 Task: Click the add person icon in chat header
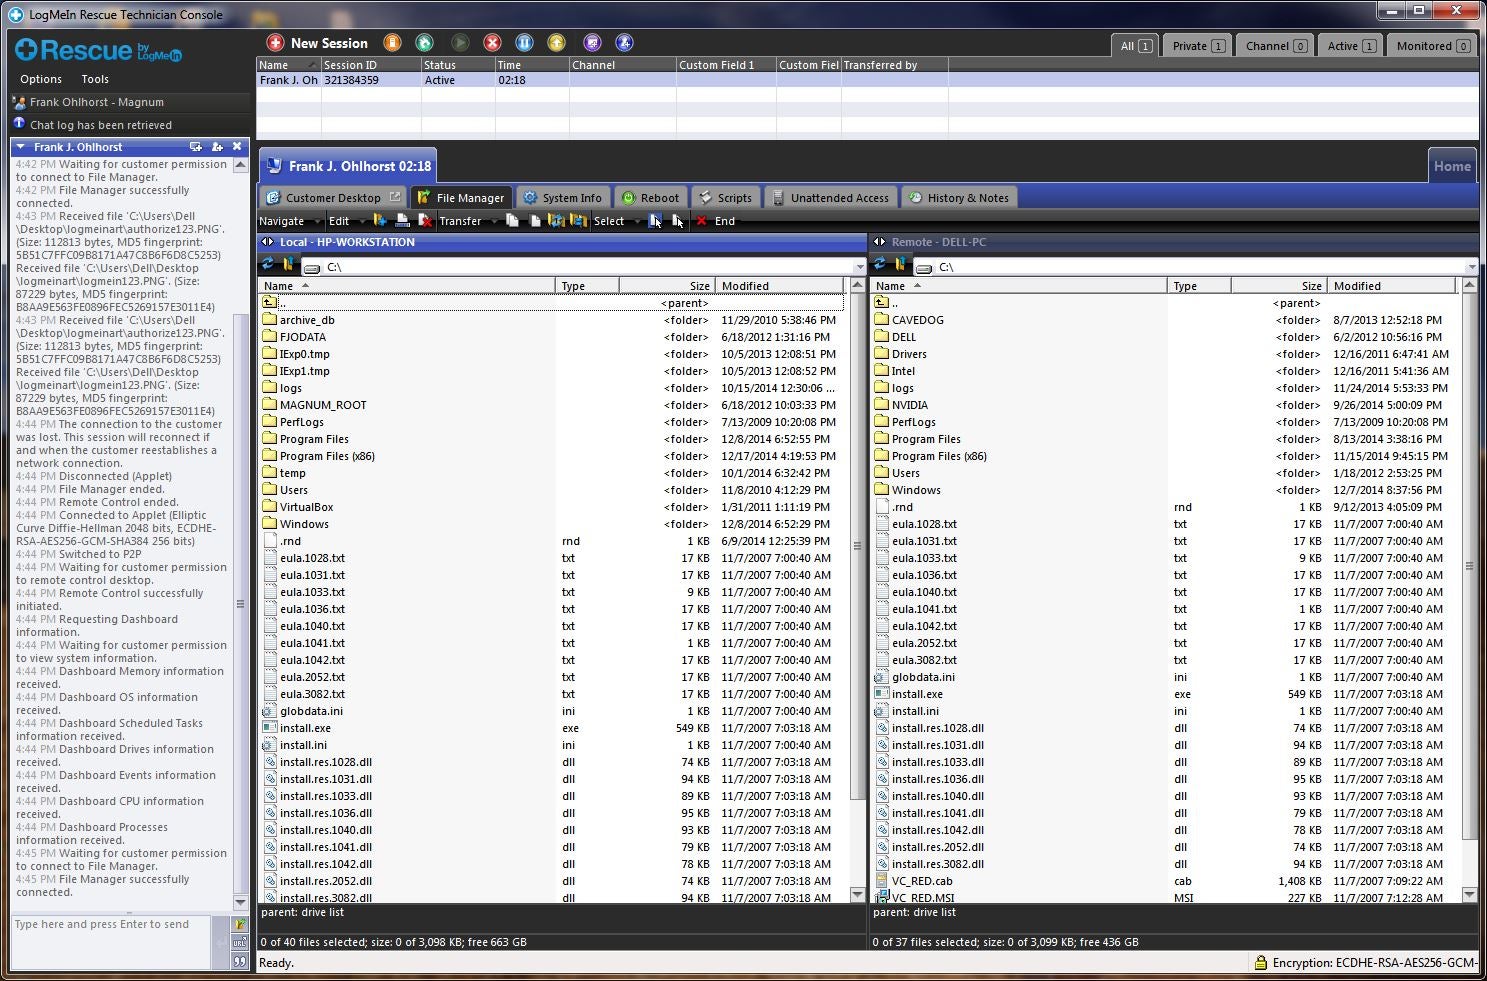[x=217, y=147]
